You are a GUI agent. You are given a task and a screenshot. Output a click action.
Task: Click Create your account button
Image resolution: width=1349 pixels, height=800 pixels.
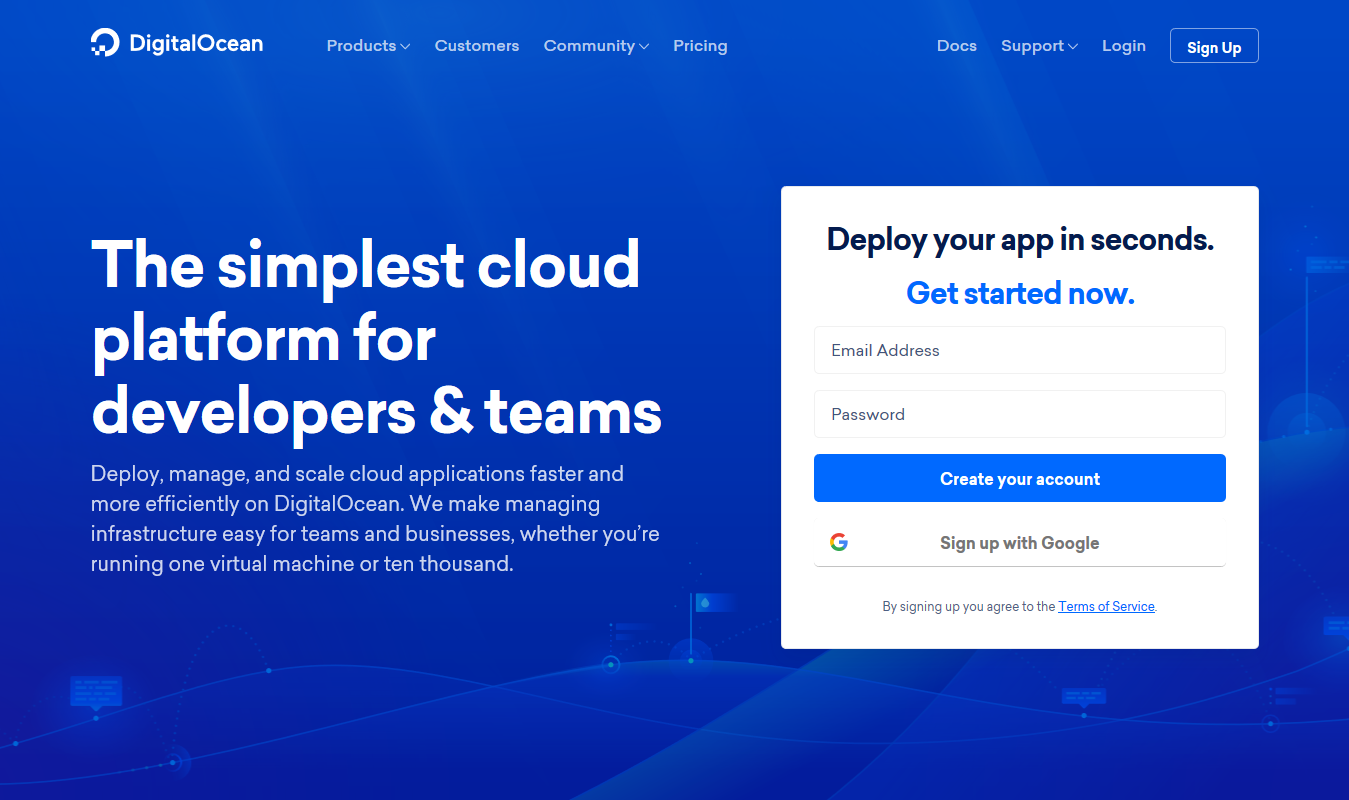[1020, 478]
